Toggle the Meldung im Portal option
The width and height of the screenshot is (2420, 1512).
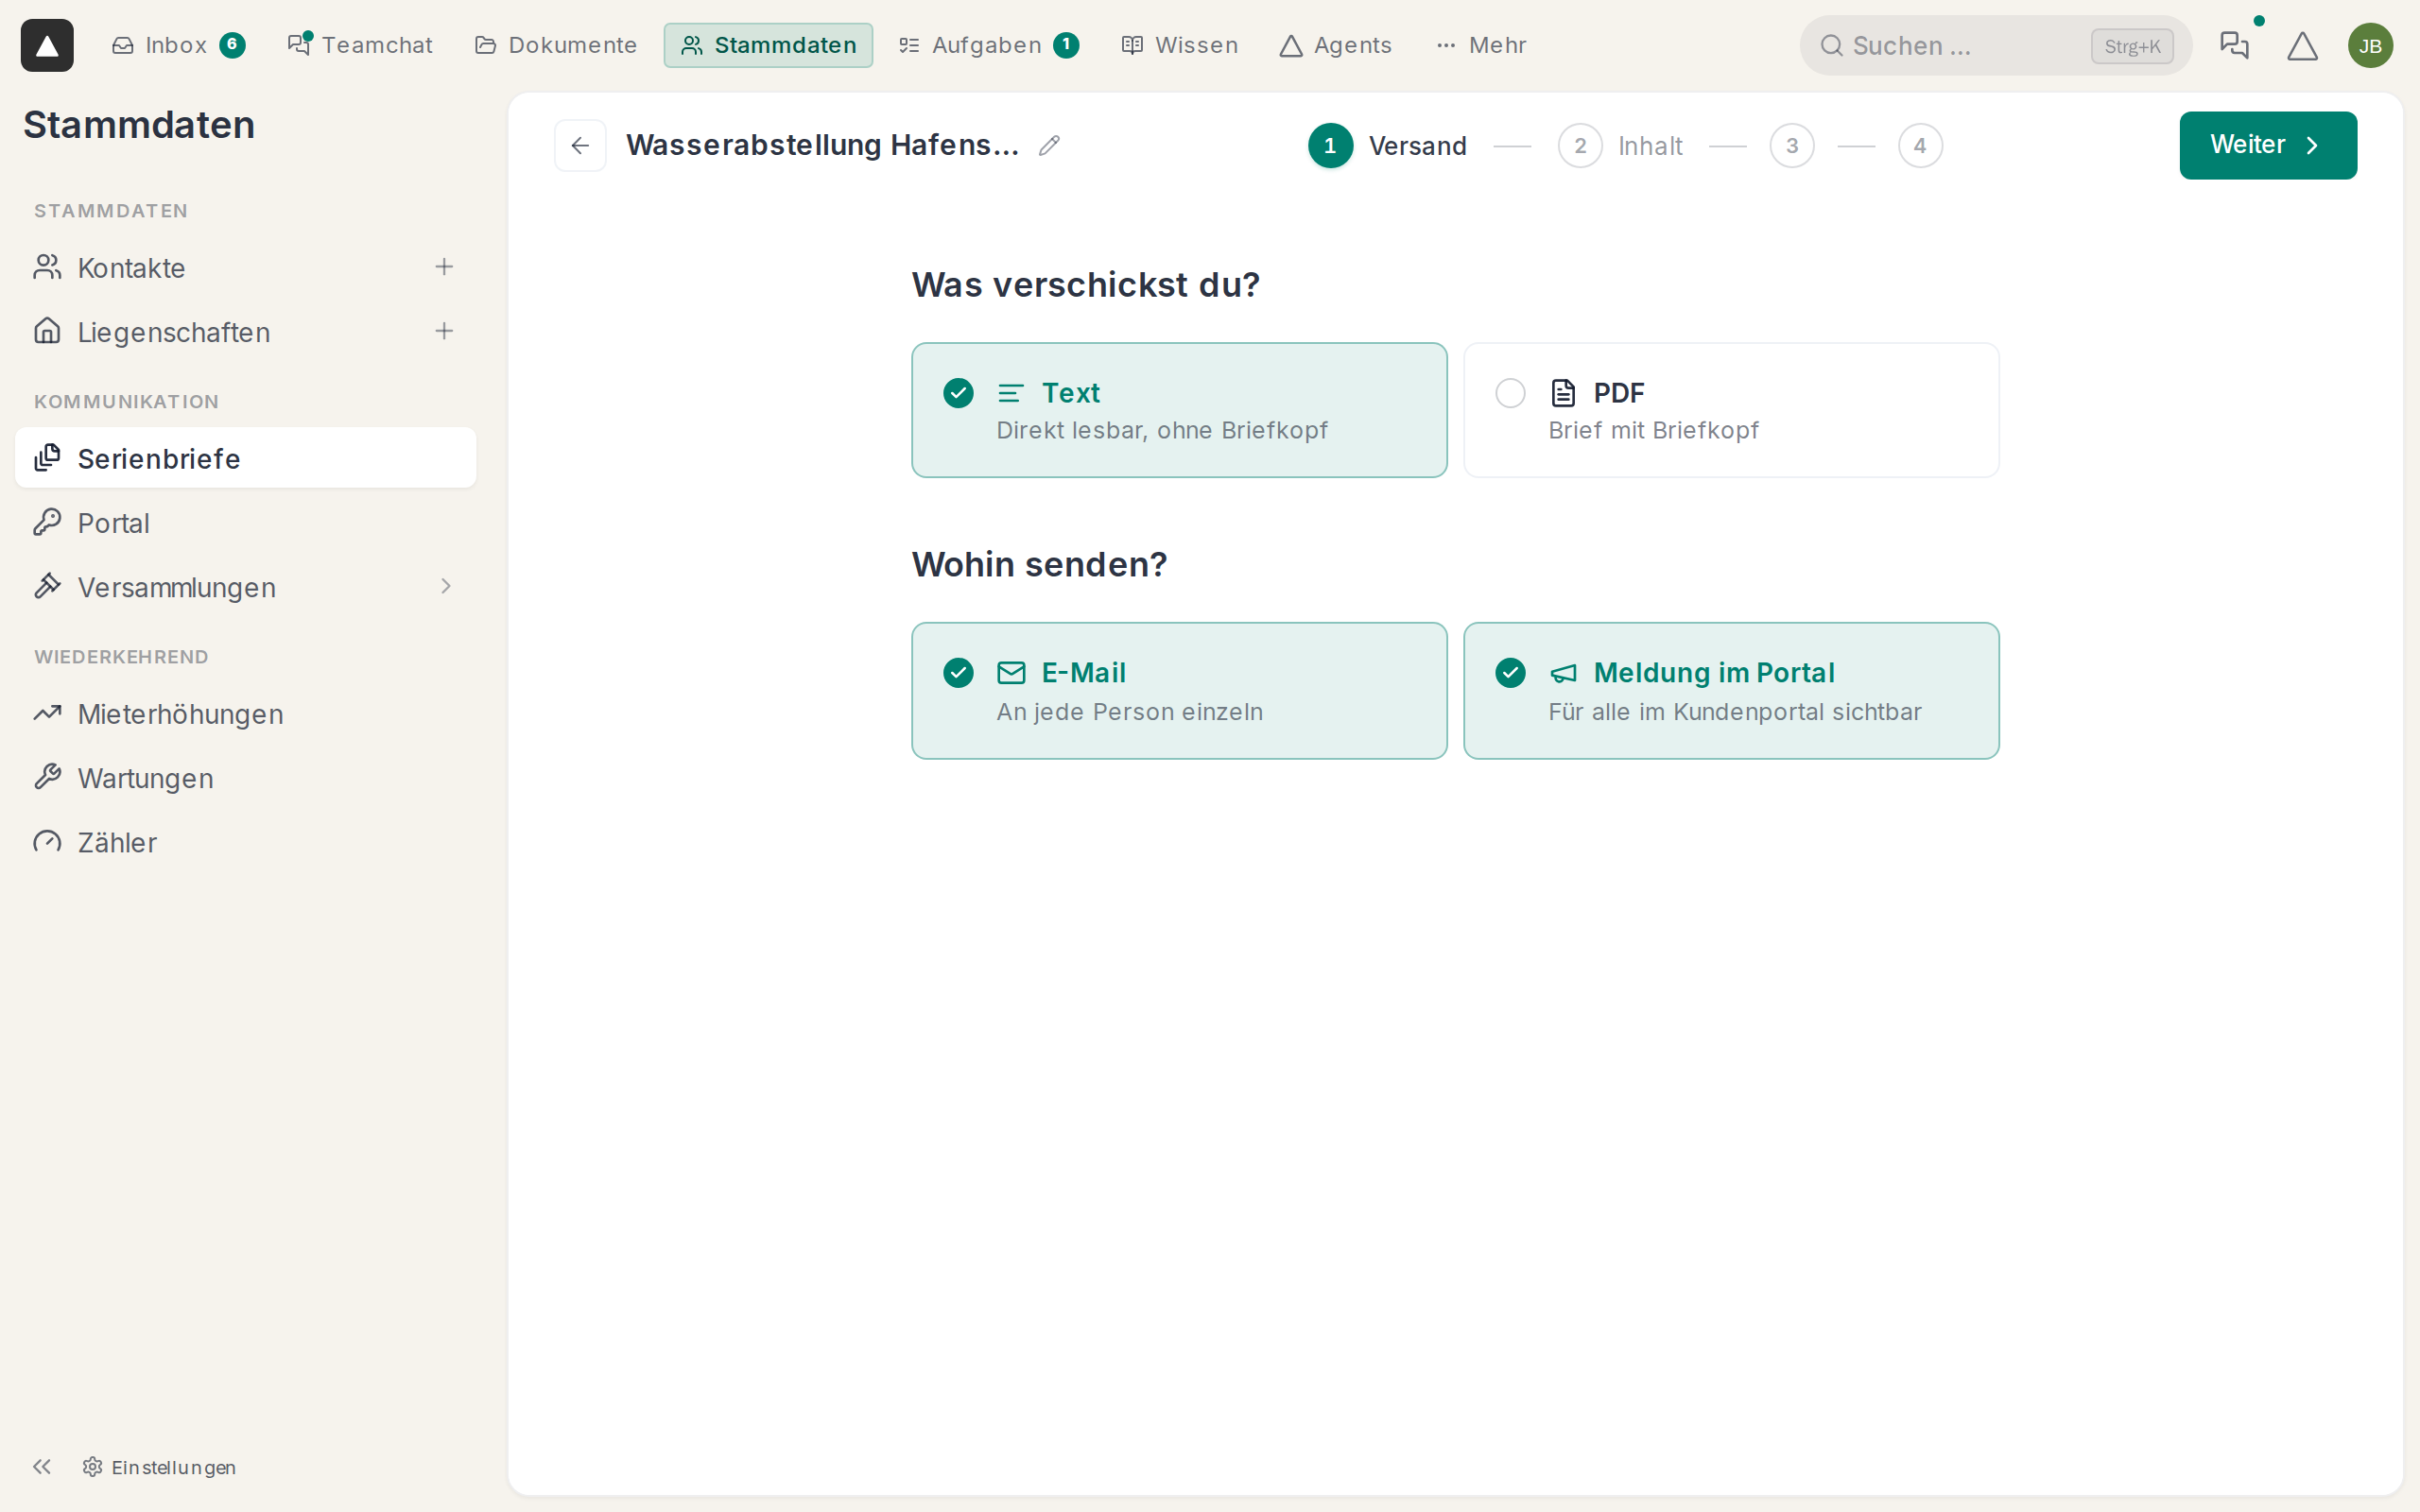click(1731, 690)
